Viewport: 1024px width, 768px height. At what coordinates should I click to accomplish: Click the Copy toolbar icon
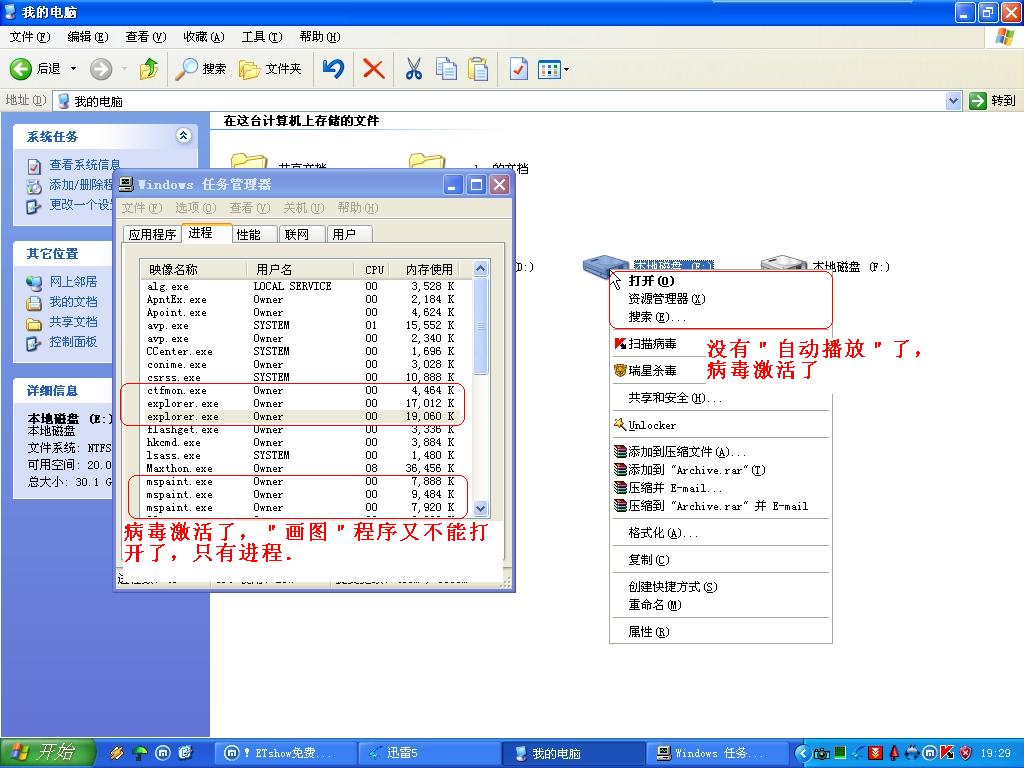446,69
